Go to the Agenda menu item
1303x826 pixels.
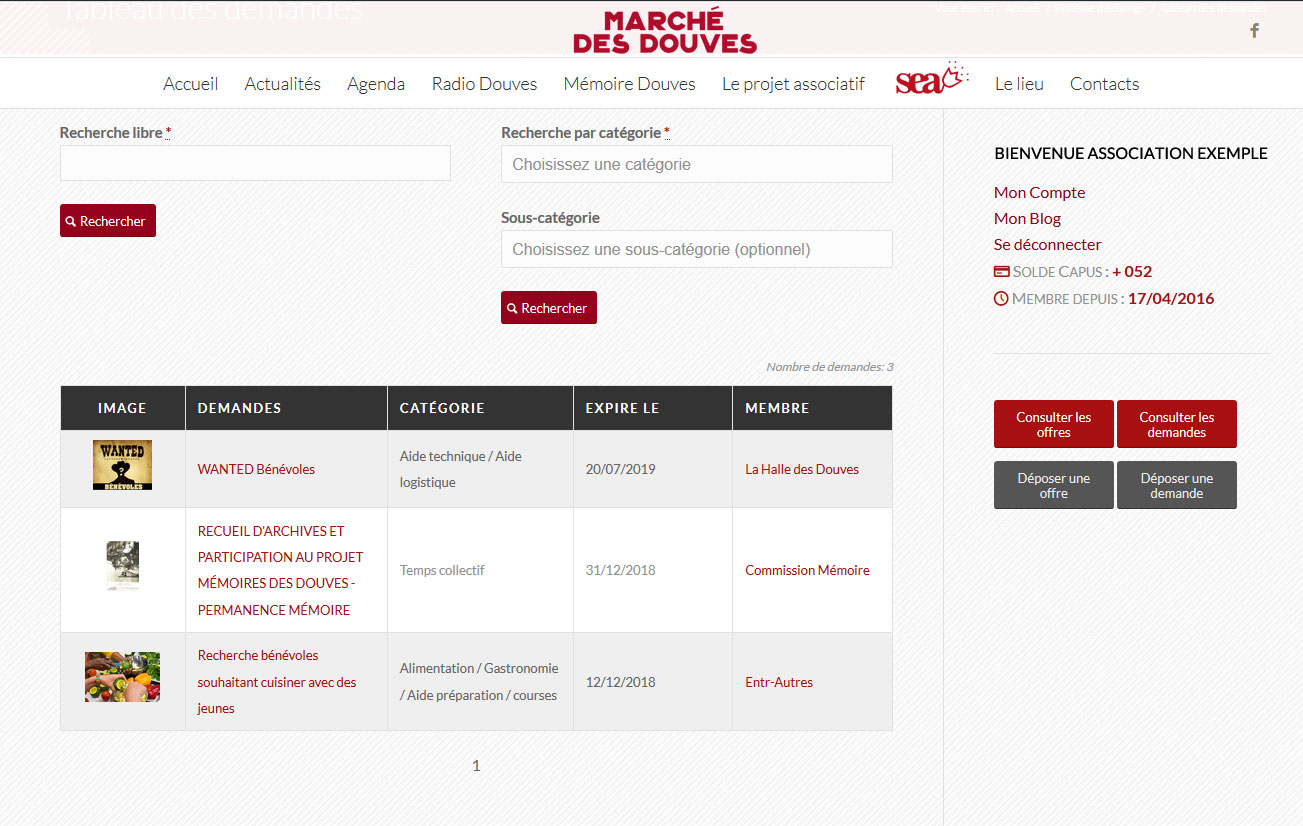[376, 84]
